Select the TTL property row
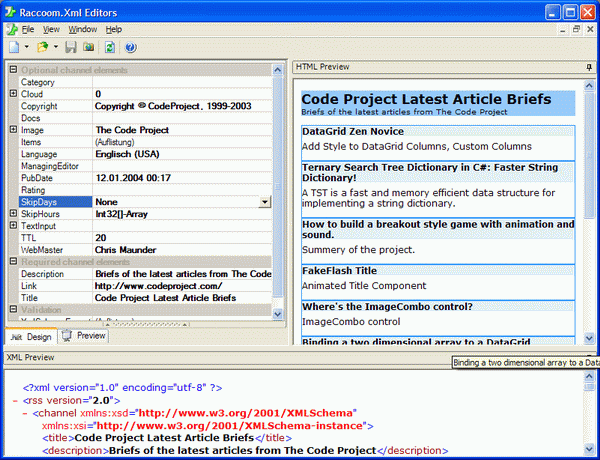Viewport: 600px width, 460px height. pyautogui.click(x=145, y=238)
